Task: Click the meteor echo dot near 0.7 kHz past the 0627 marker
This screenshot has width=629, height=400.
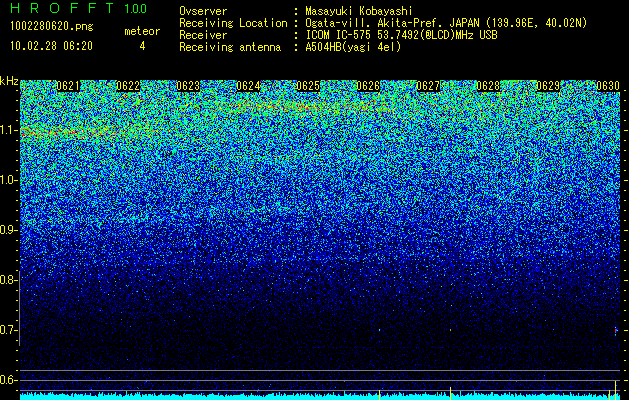Action: tap(450, 330)
